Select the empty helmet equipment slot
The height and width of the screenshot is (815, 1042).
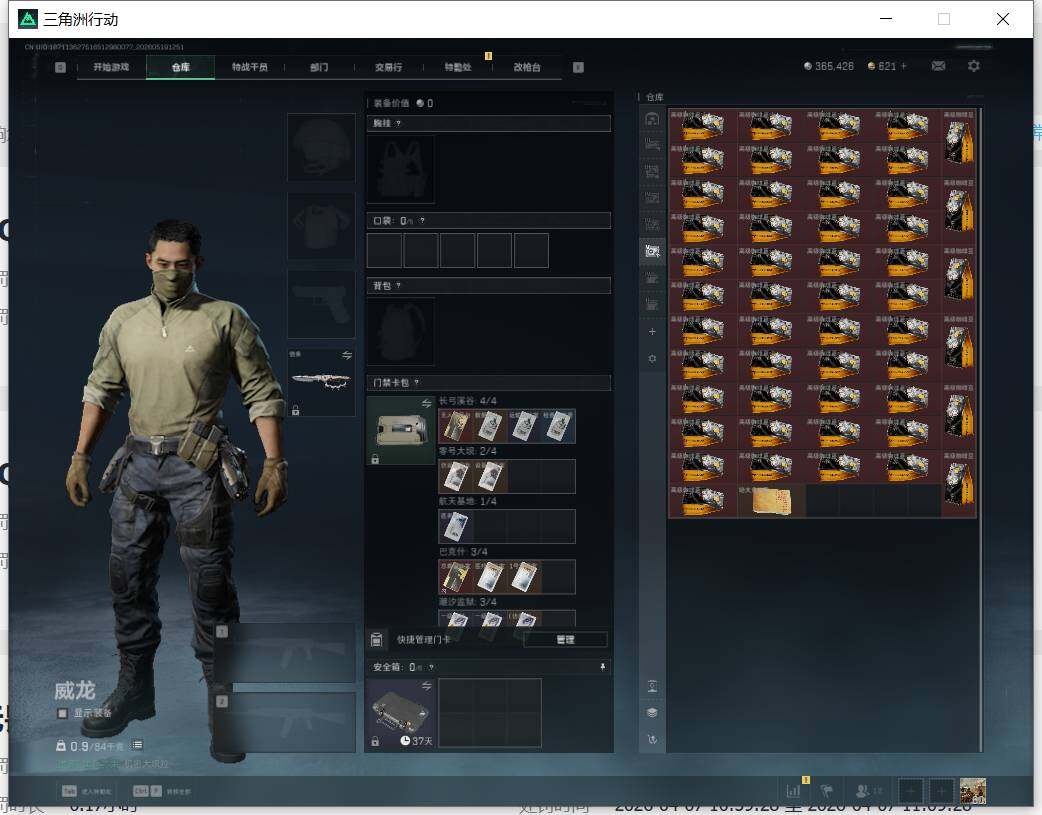(321, 147)
